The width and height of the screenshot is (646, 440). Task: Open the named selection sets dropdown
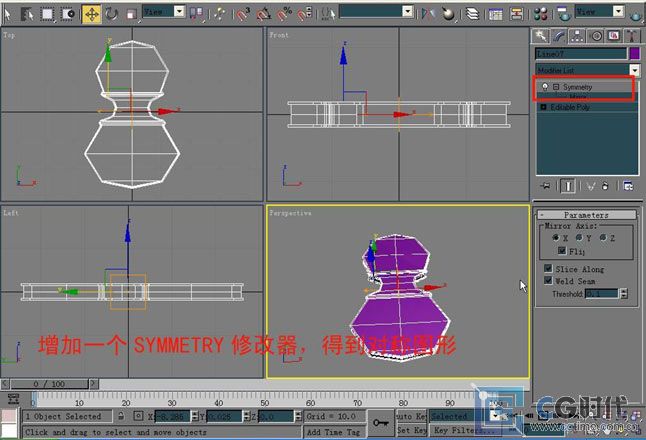coord(407,11)
